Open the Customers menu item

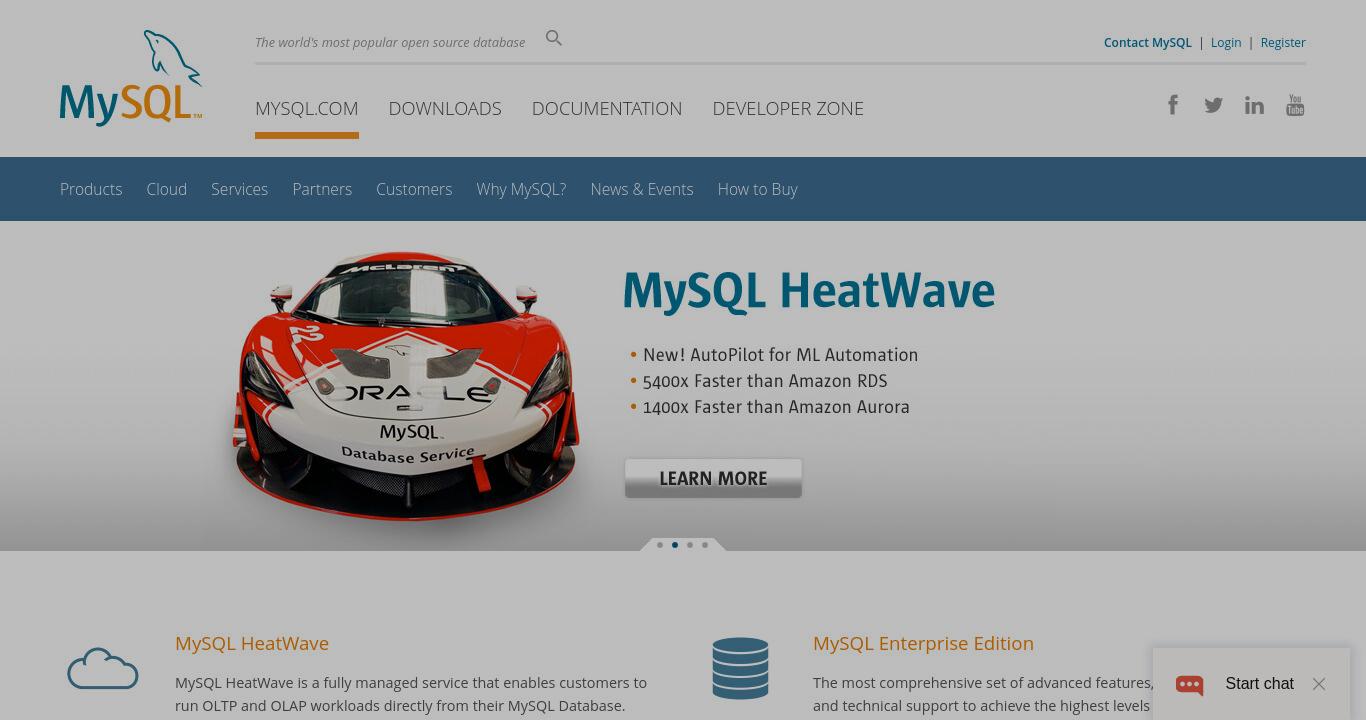414,189
